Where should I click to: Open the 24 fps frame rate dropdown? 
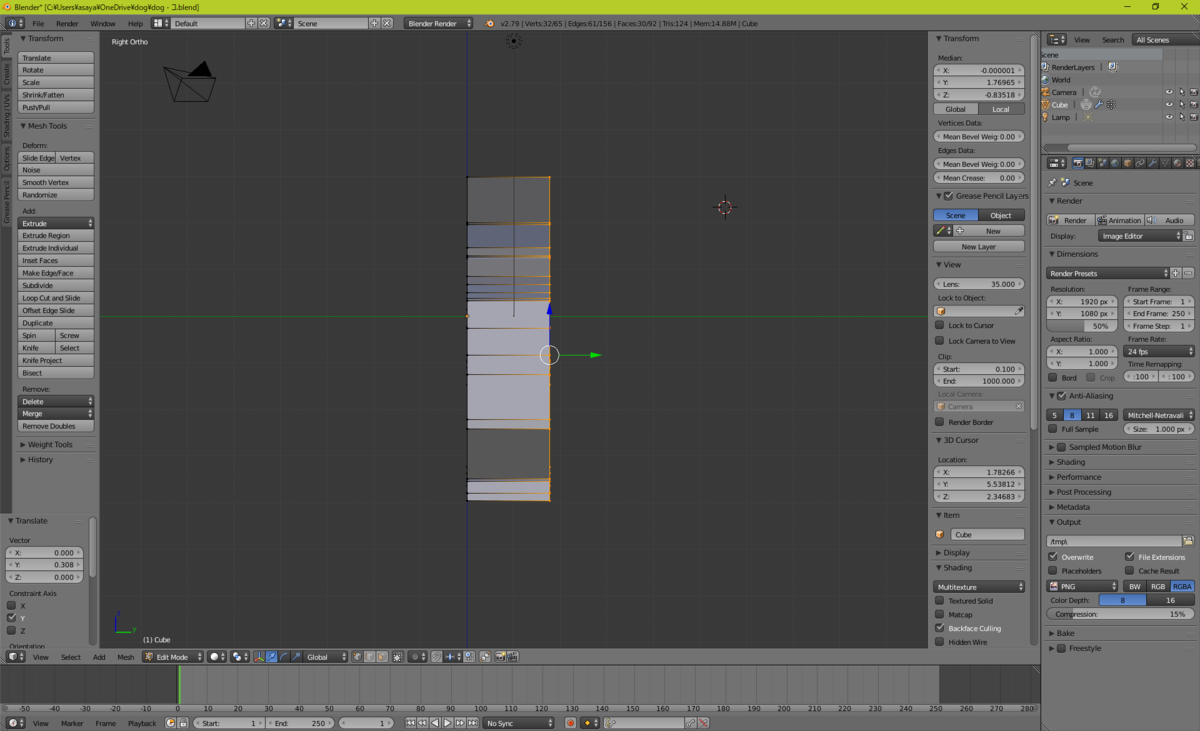1159,352
